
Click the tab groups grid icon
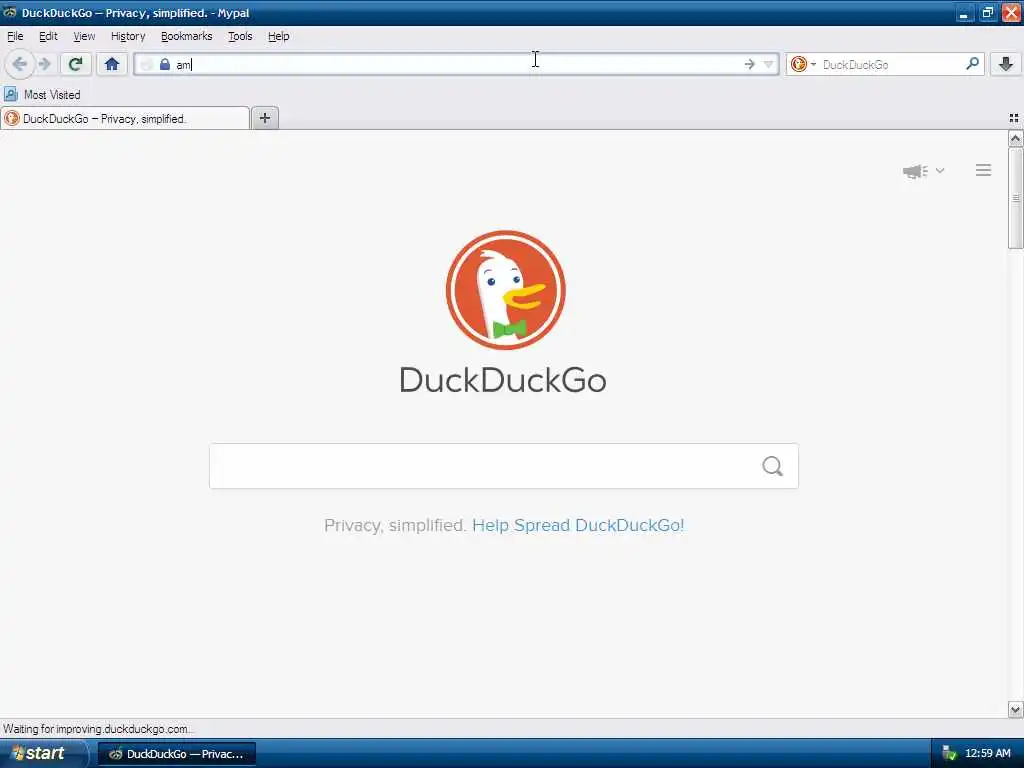pos(1014,118)
